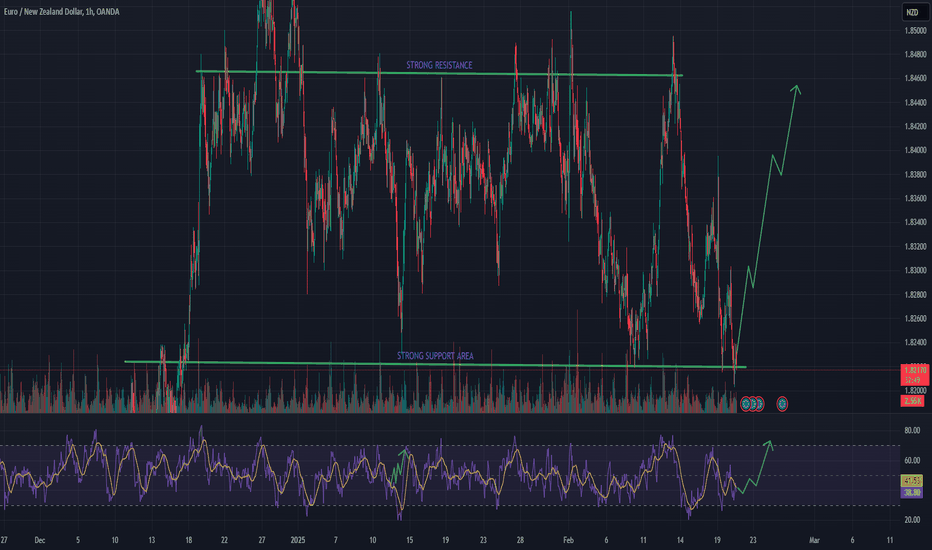Click the 1.85000 price axis label
932x550 pixels.
(915, 30)
